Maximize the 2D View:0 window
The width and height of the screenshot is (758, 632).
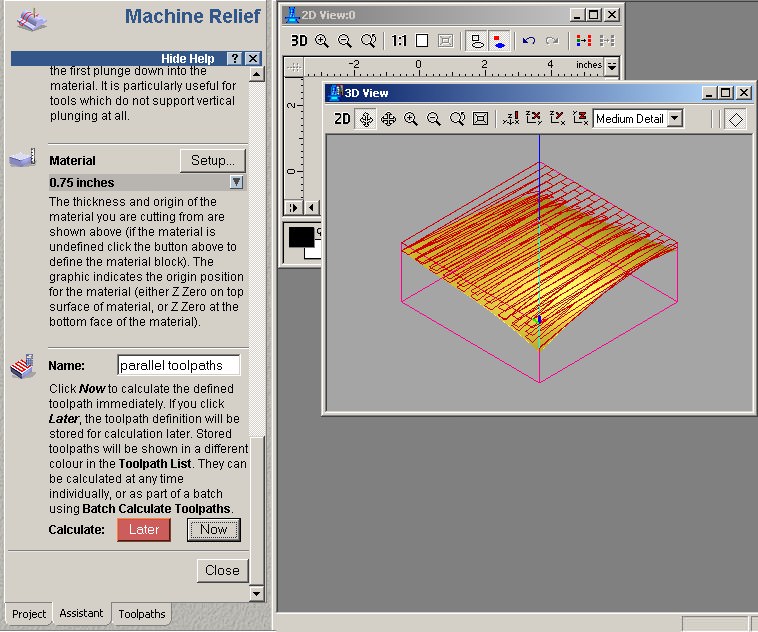point(594,15)
